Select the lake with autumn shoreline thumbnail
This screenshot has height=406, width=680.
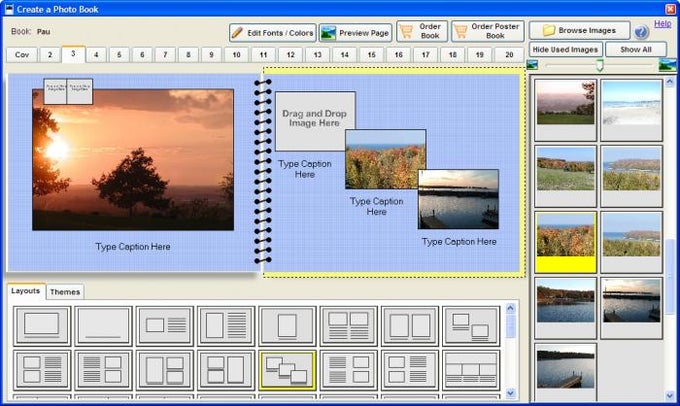coord(566,308)
